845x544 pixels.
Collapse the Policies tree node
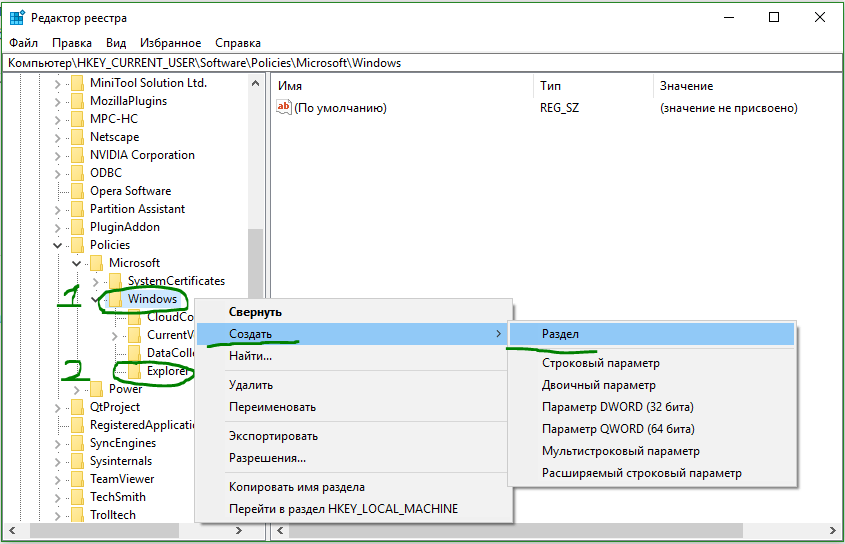[x=58, y=245]
